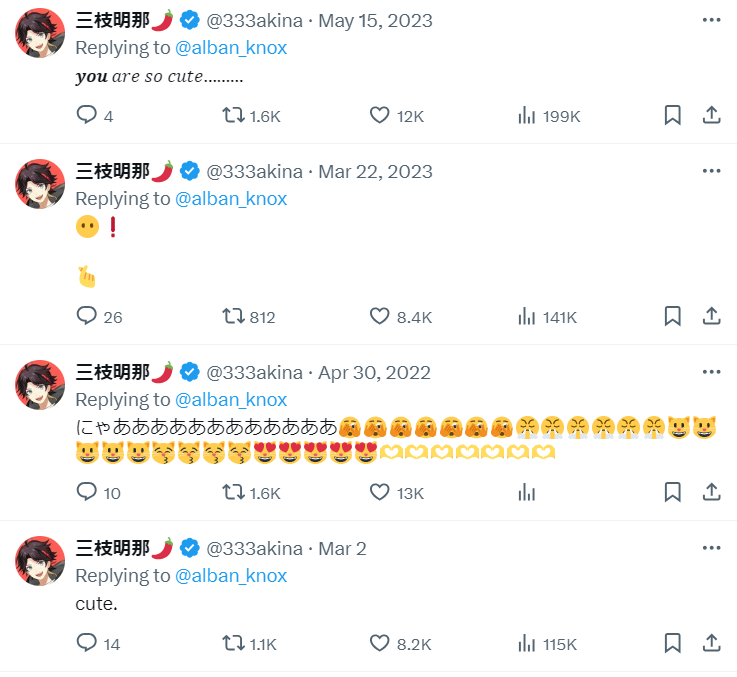
Task: Open more options for May 15, 2023 tweet
Action: click(x=712, y=20)
